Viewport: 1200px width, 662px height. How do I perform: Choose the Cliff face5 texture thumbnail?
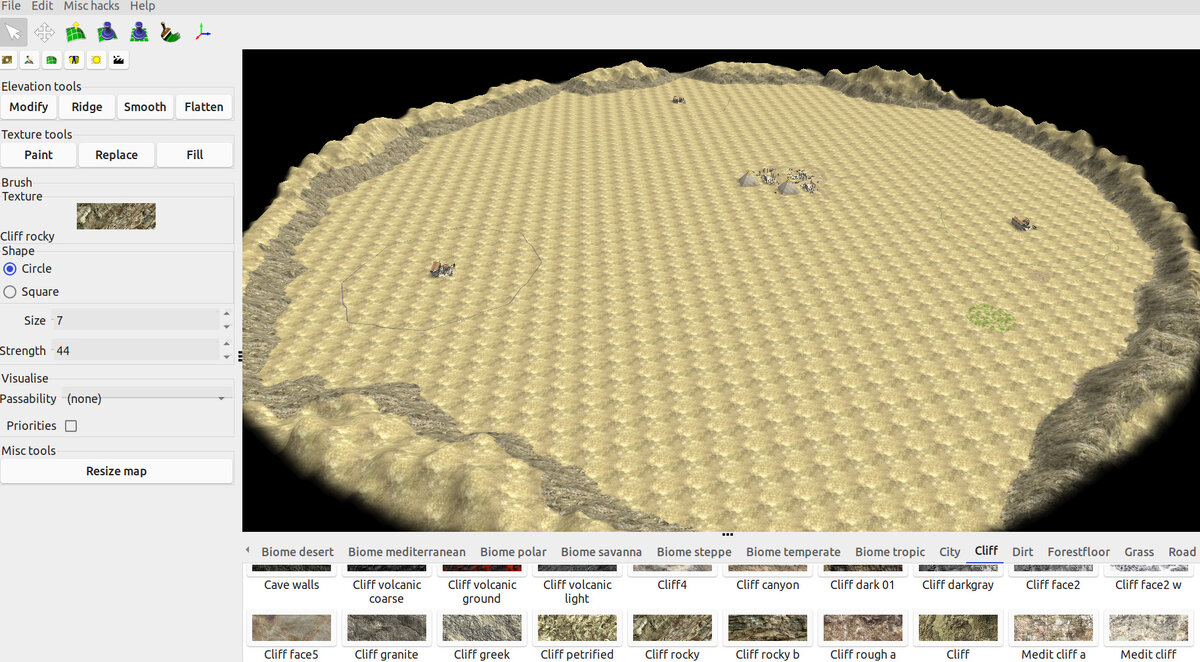[x=291, y=628]
